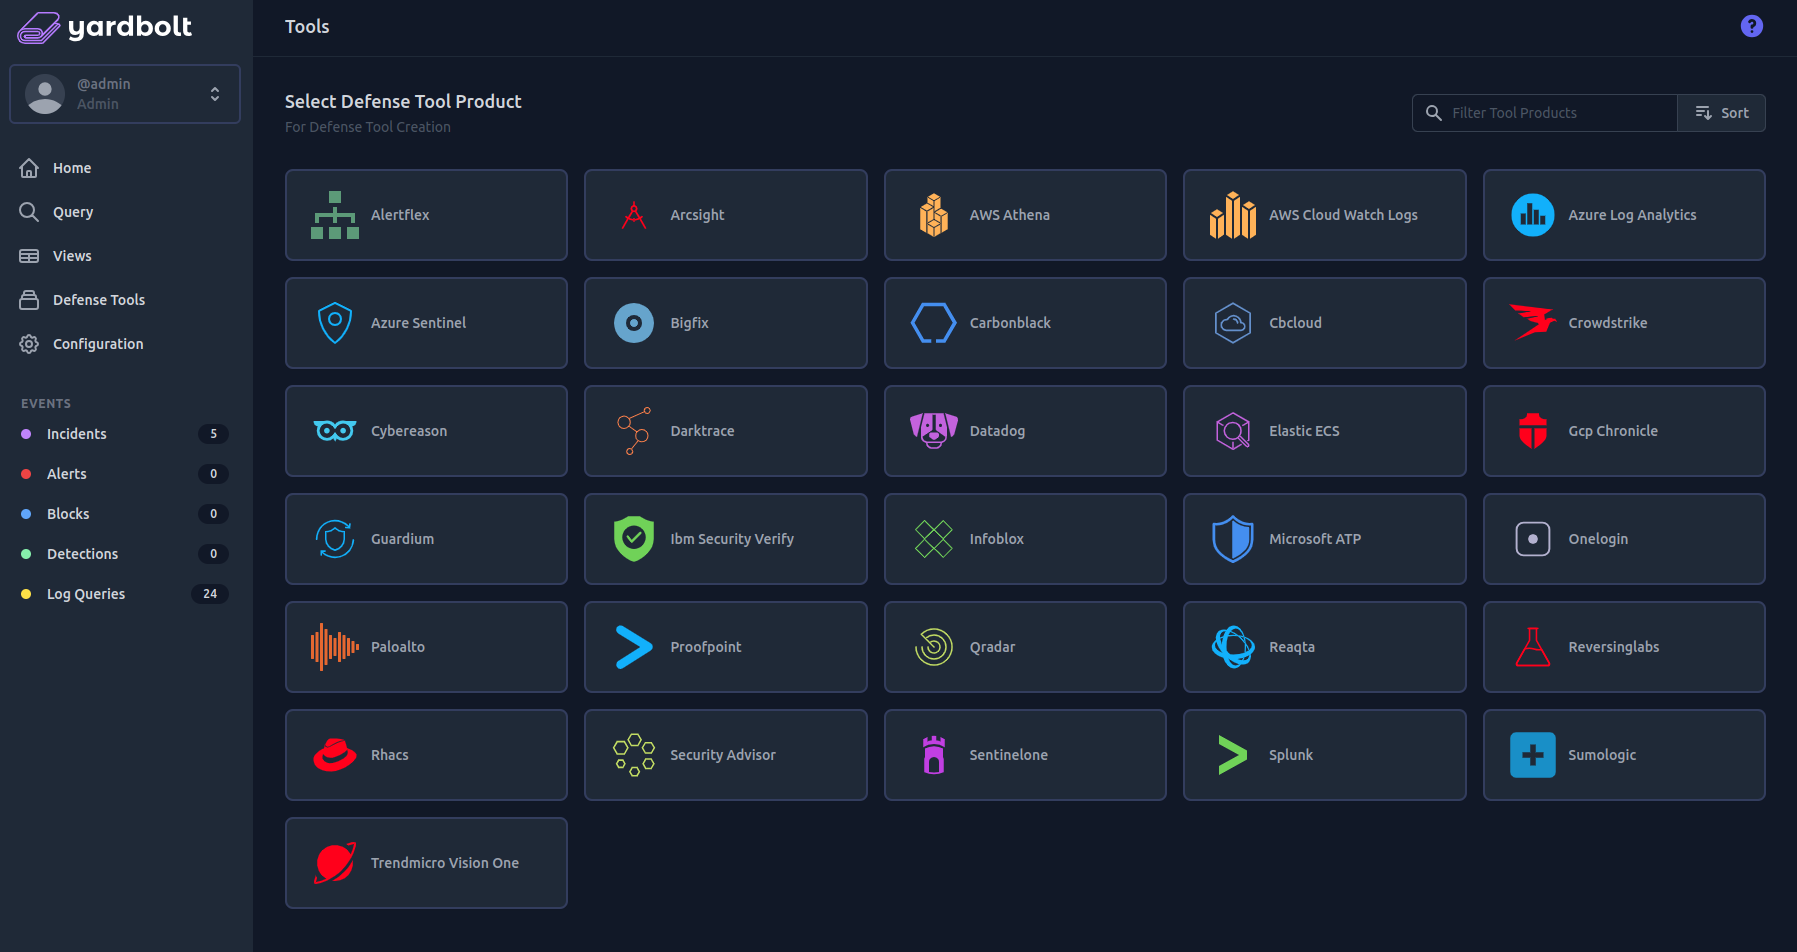Open the help question mark icon
Screen dimensions: 1797x952
[1752, 26]
